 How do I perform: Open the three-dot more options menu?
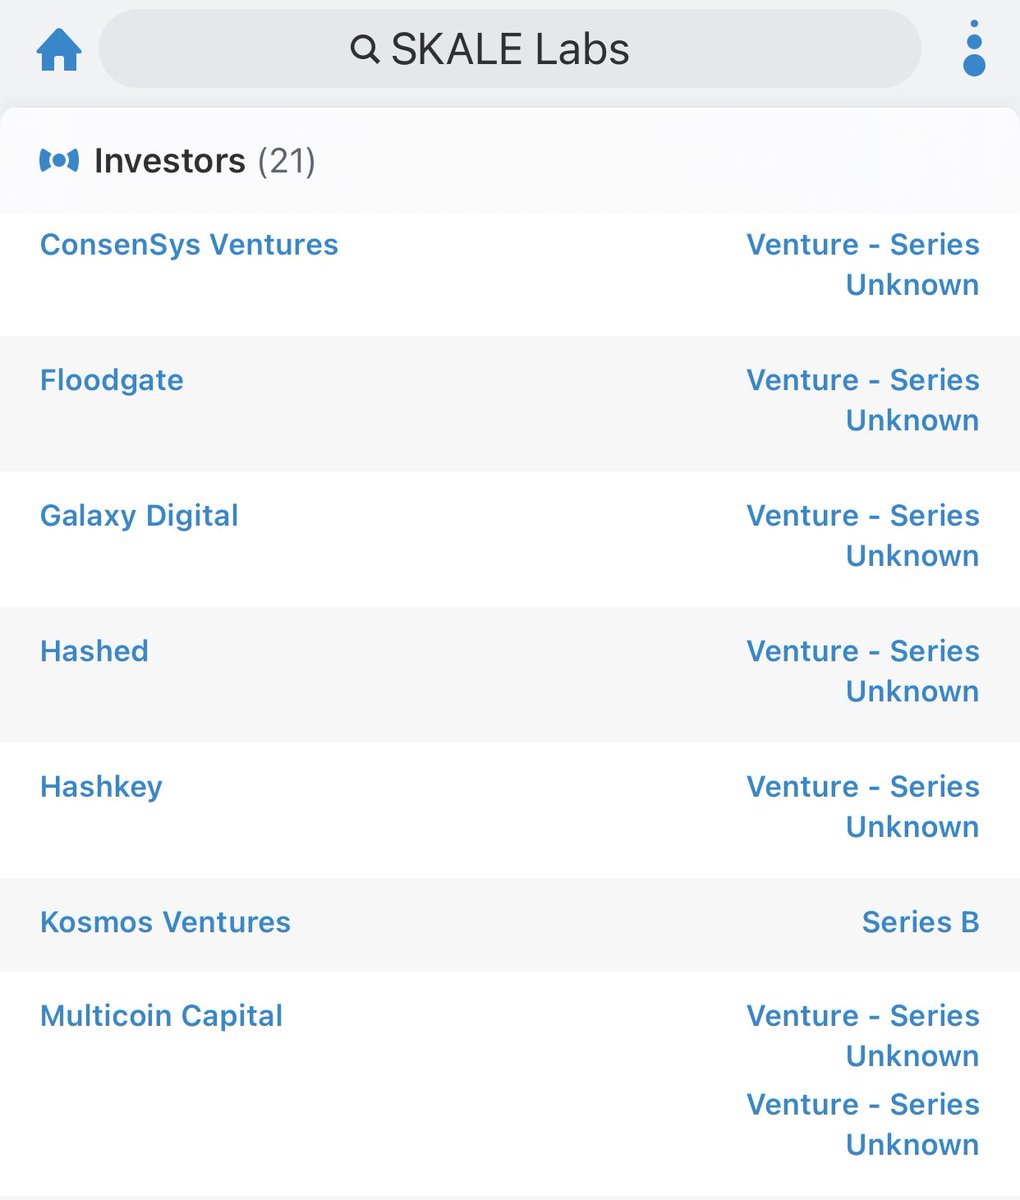(973, 49)
